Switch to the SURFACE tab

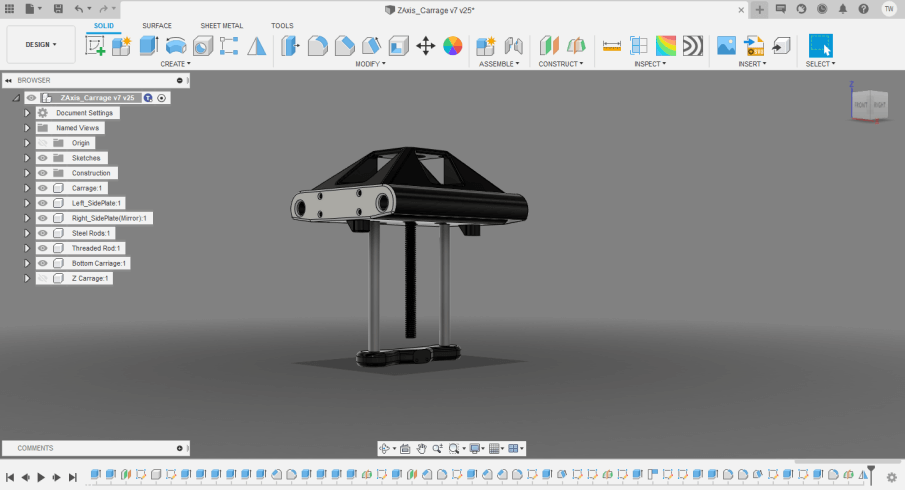coord(157,25)
